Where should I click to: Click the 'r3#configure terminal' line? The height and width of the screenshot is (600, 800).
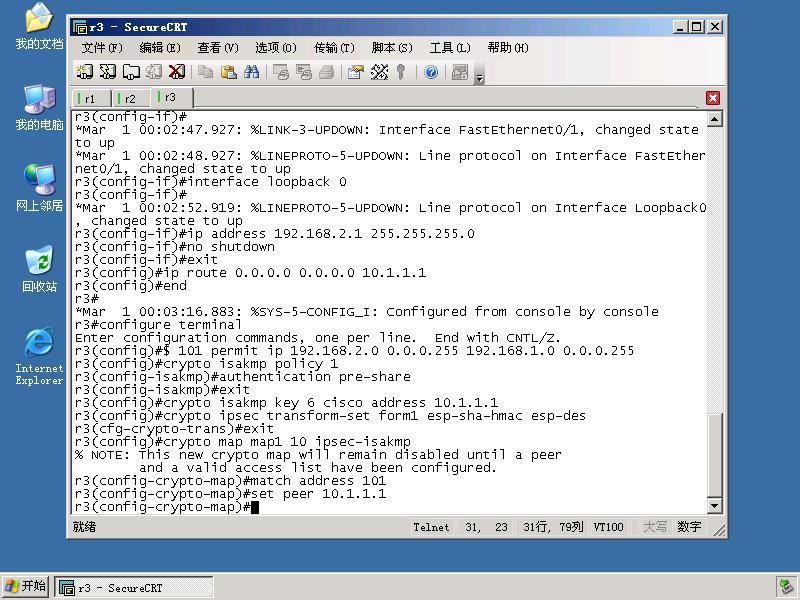(x=158, y=325)
